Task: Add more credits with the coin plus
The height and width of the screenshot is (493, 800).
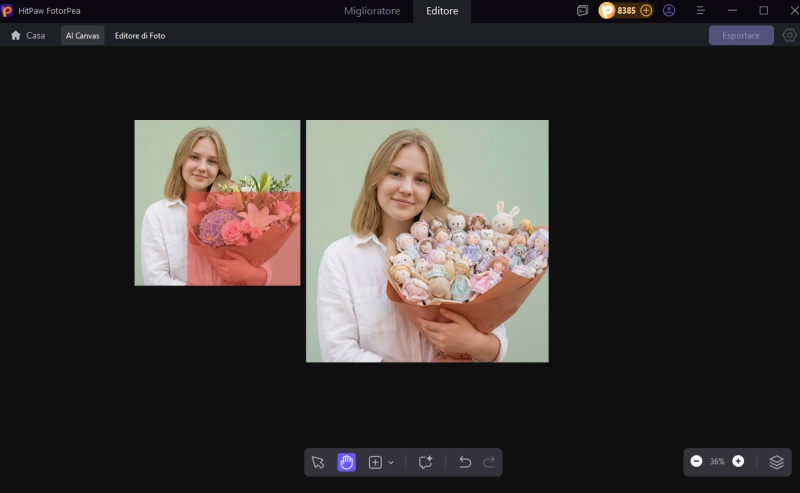Action: (x=646, y=11)
